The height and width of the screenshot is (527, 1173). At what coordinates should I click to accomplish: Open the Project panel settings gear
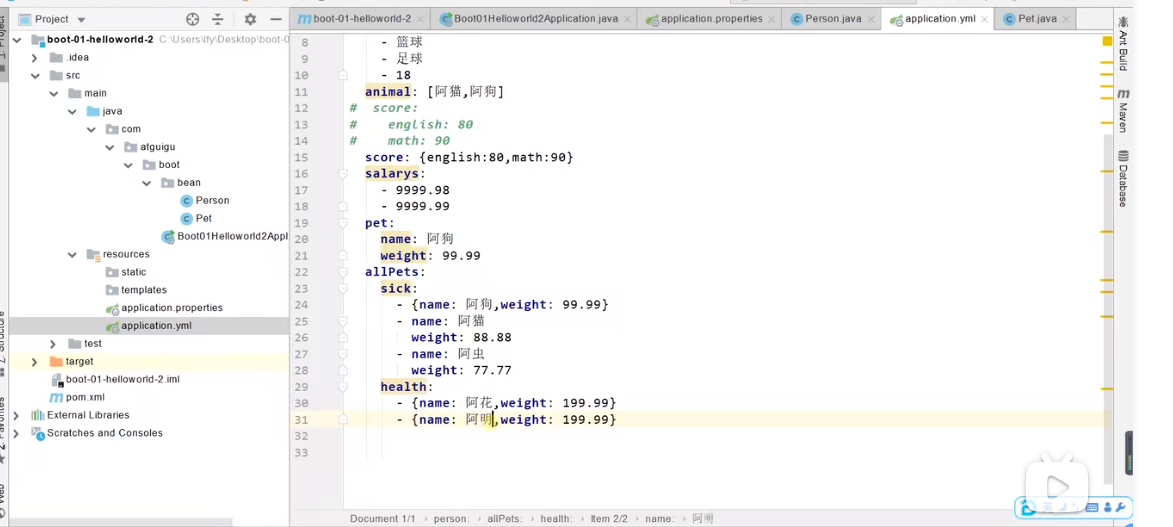(250, 19)
